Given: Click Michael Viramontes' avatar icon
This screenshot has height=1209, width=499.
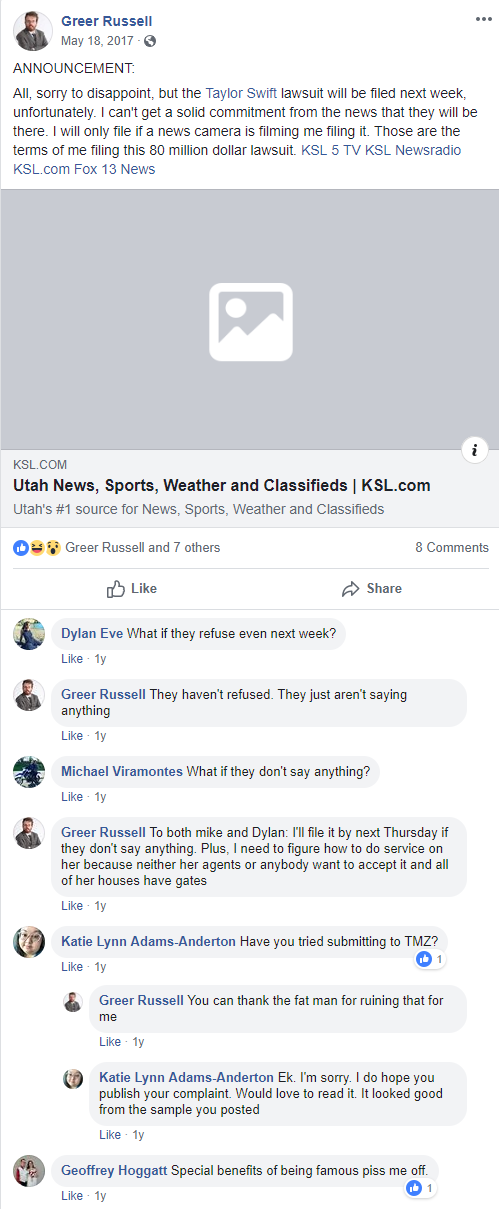Looking at the screenshot, I should click(29, 772).
